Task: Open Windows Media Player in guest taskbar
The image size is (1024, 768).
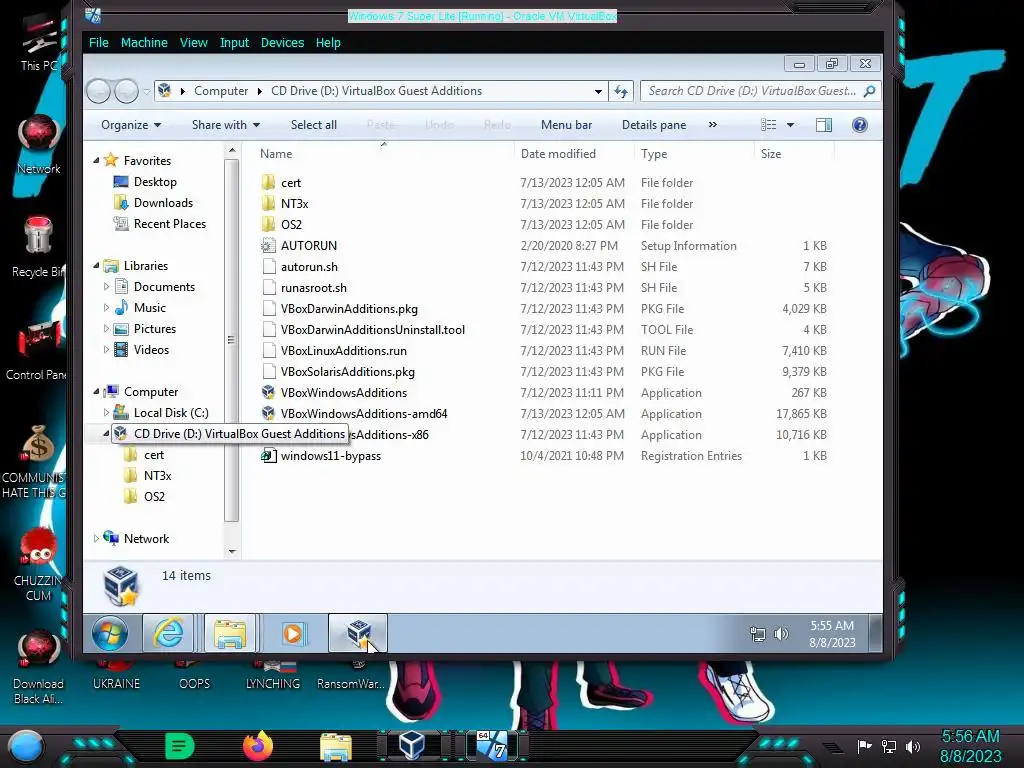Action: pos(293,633)
